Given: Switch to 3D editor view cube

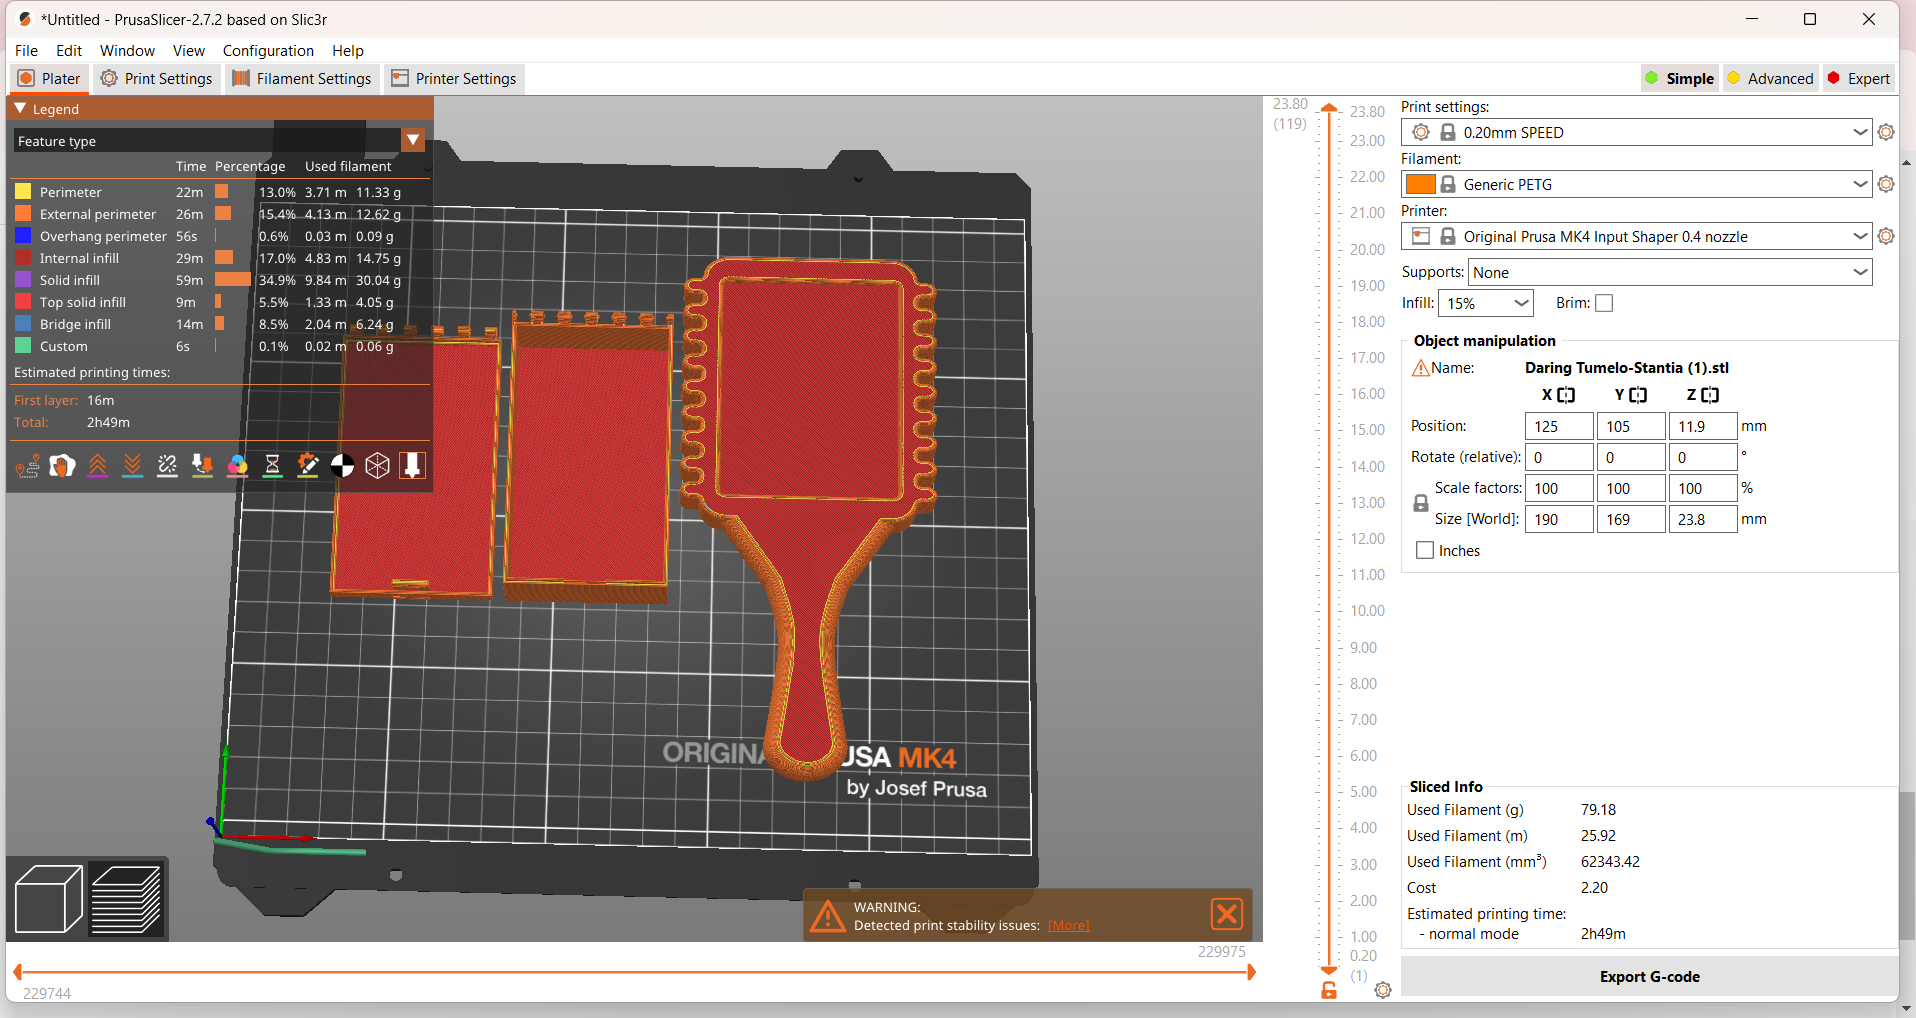Looking at the screenshot, I should 49,899.
